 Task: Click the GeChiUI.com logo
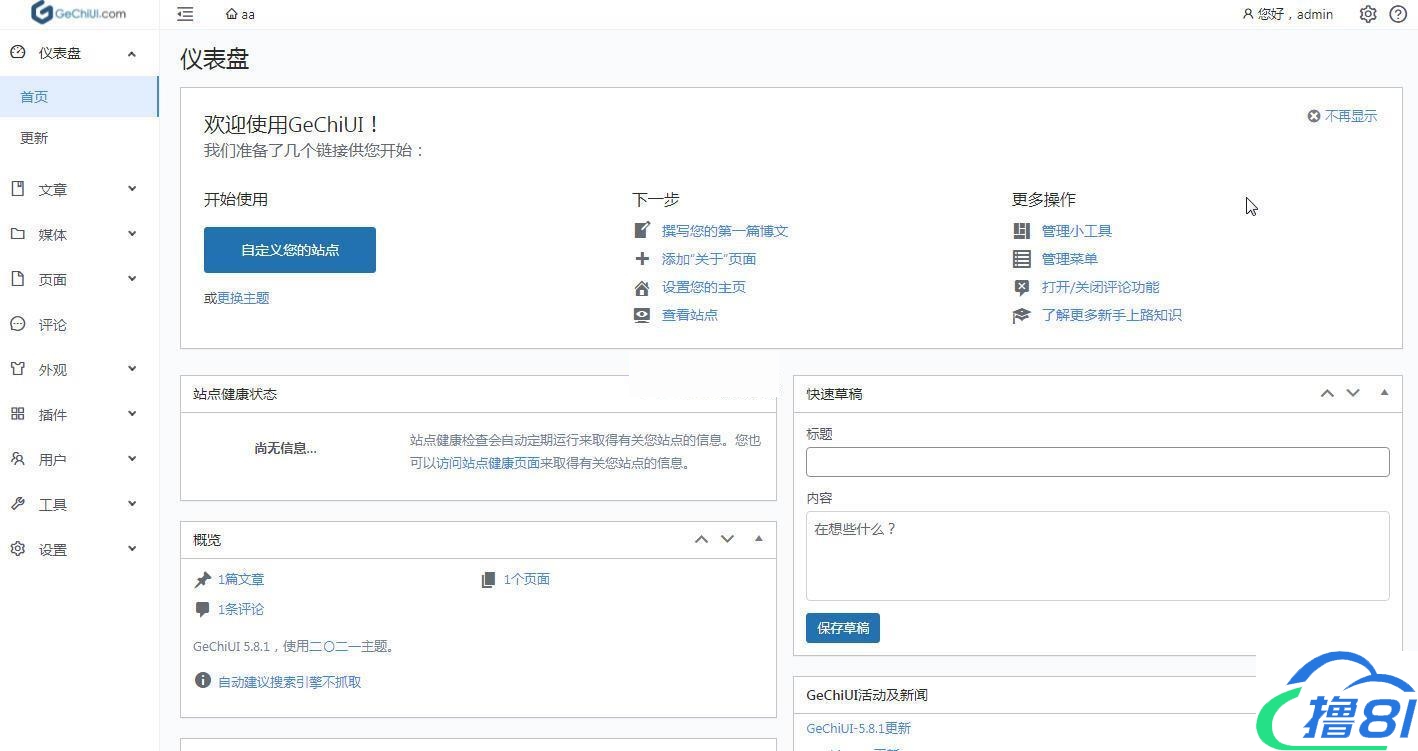(x=79, y=13)
